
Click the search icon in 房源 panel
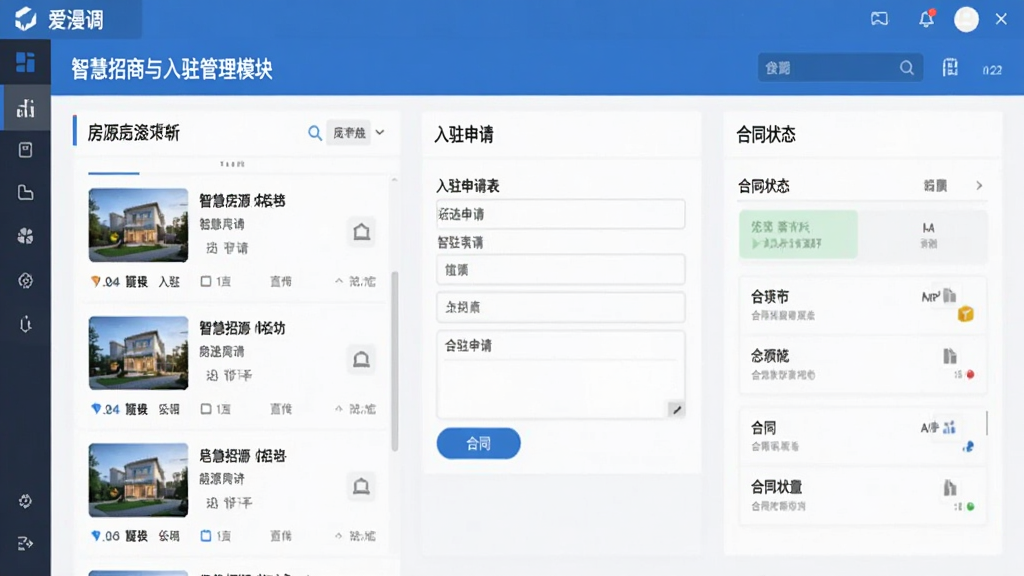(315, 133)
